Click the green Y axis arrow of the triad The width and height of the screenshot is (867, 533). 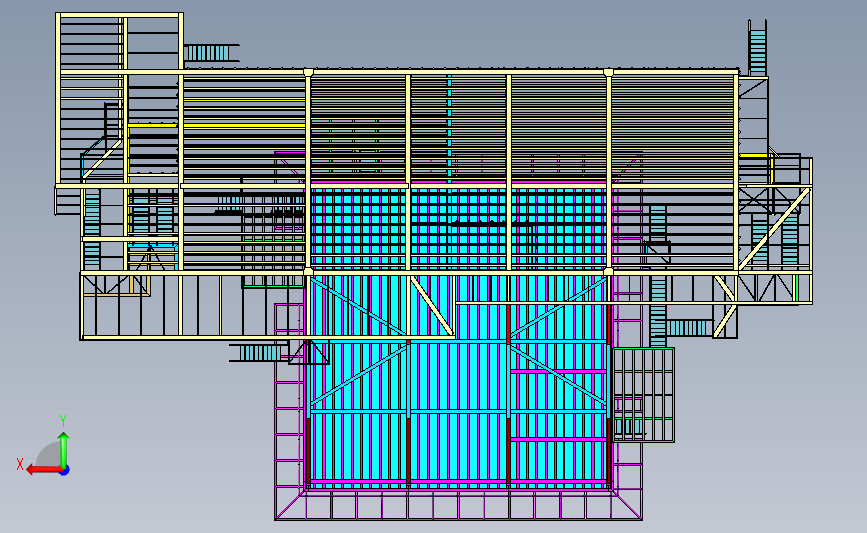[x=64, y=450]
